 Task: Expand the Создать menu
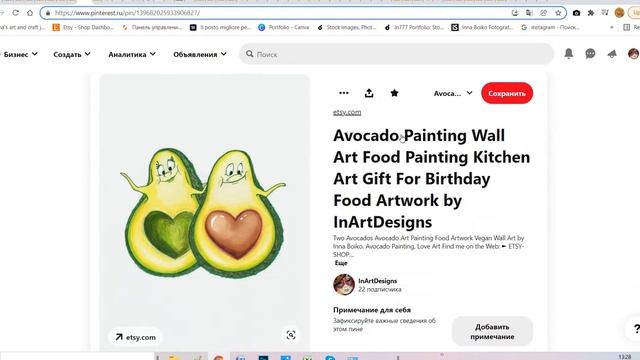(x=72, y=54)
